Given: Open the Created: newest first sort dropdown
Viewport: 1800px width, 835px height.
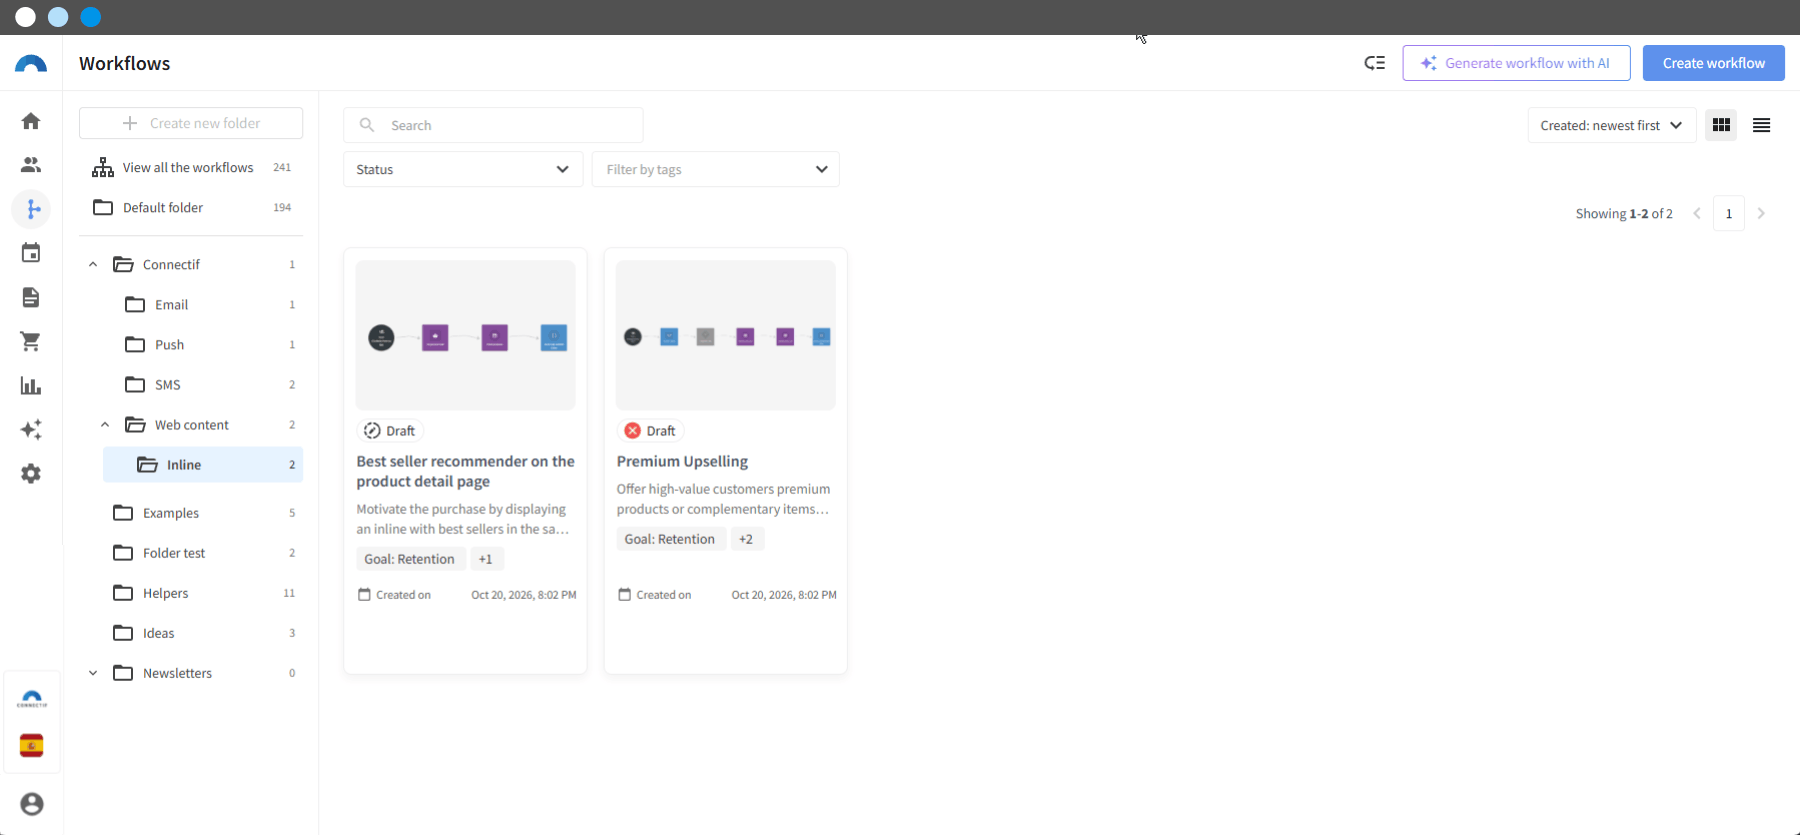Looking at the screenshot, I should [1611, 125].
